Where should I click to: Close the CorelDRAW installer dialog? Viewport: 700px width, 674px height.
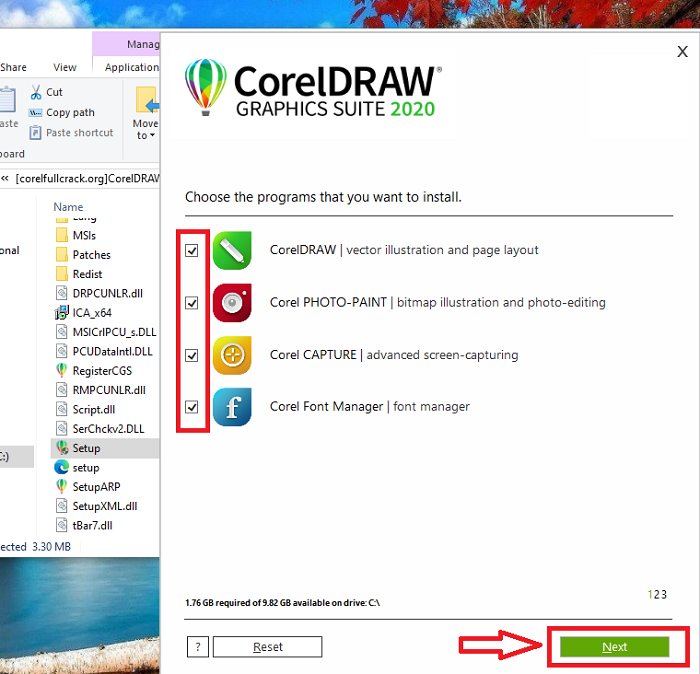click(x=682, y=51)
